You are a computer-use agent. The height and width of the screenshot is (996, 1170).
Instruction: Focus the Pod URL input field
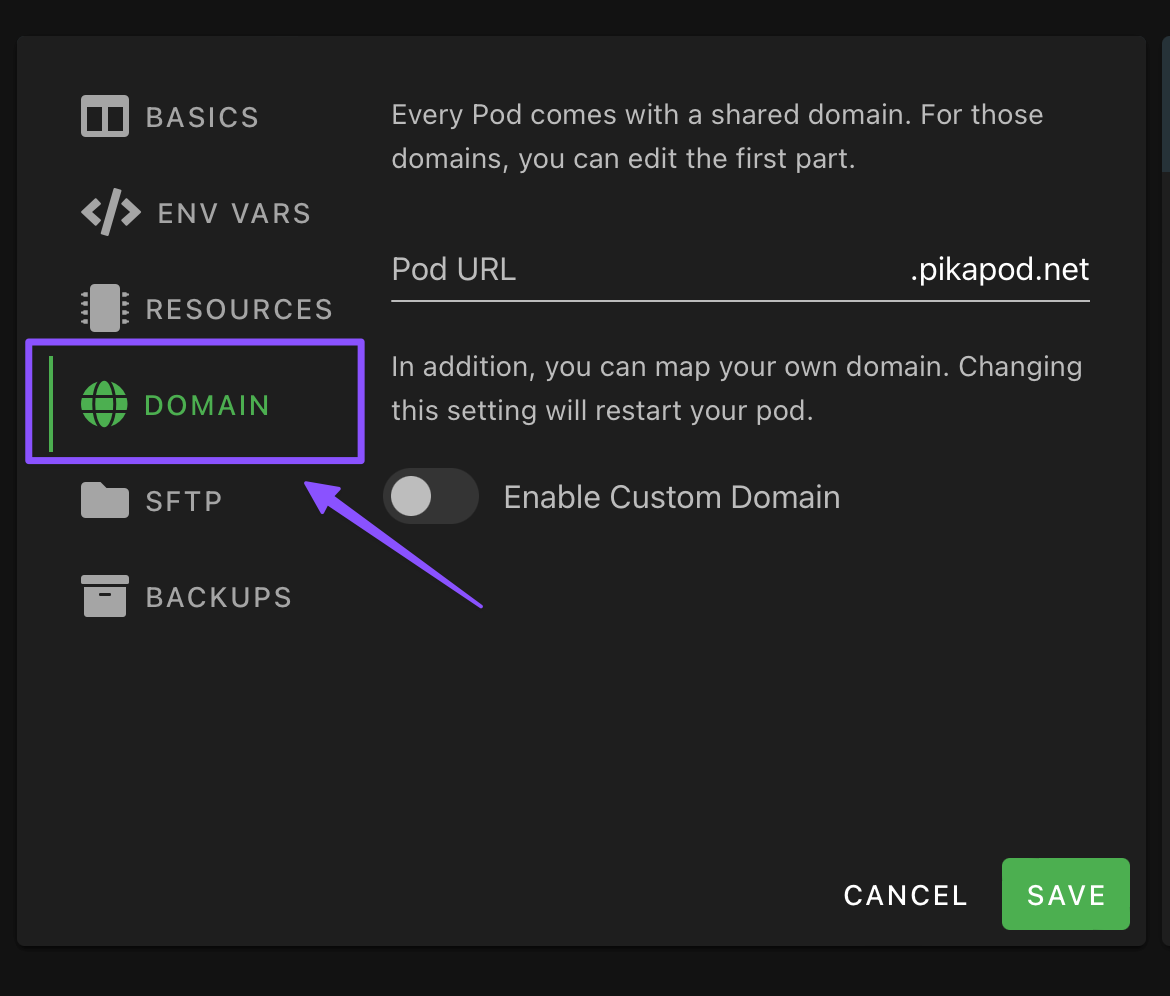coord(700,270)
